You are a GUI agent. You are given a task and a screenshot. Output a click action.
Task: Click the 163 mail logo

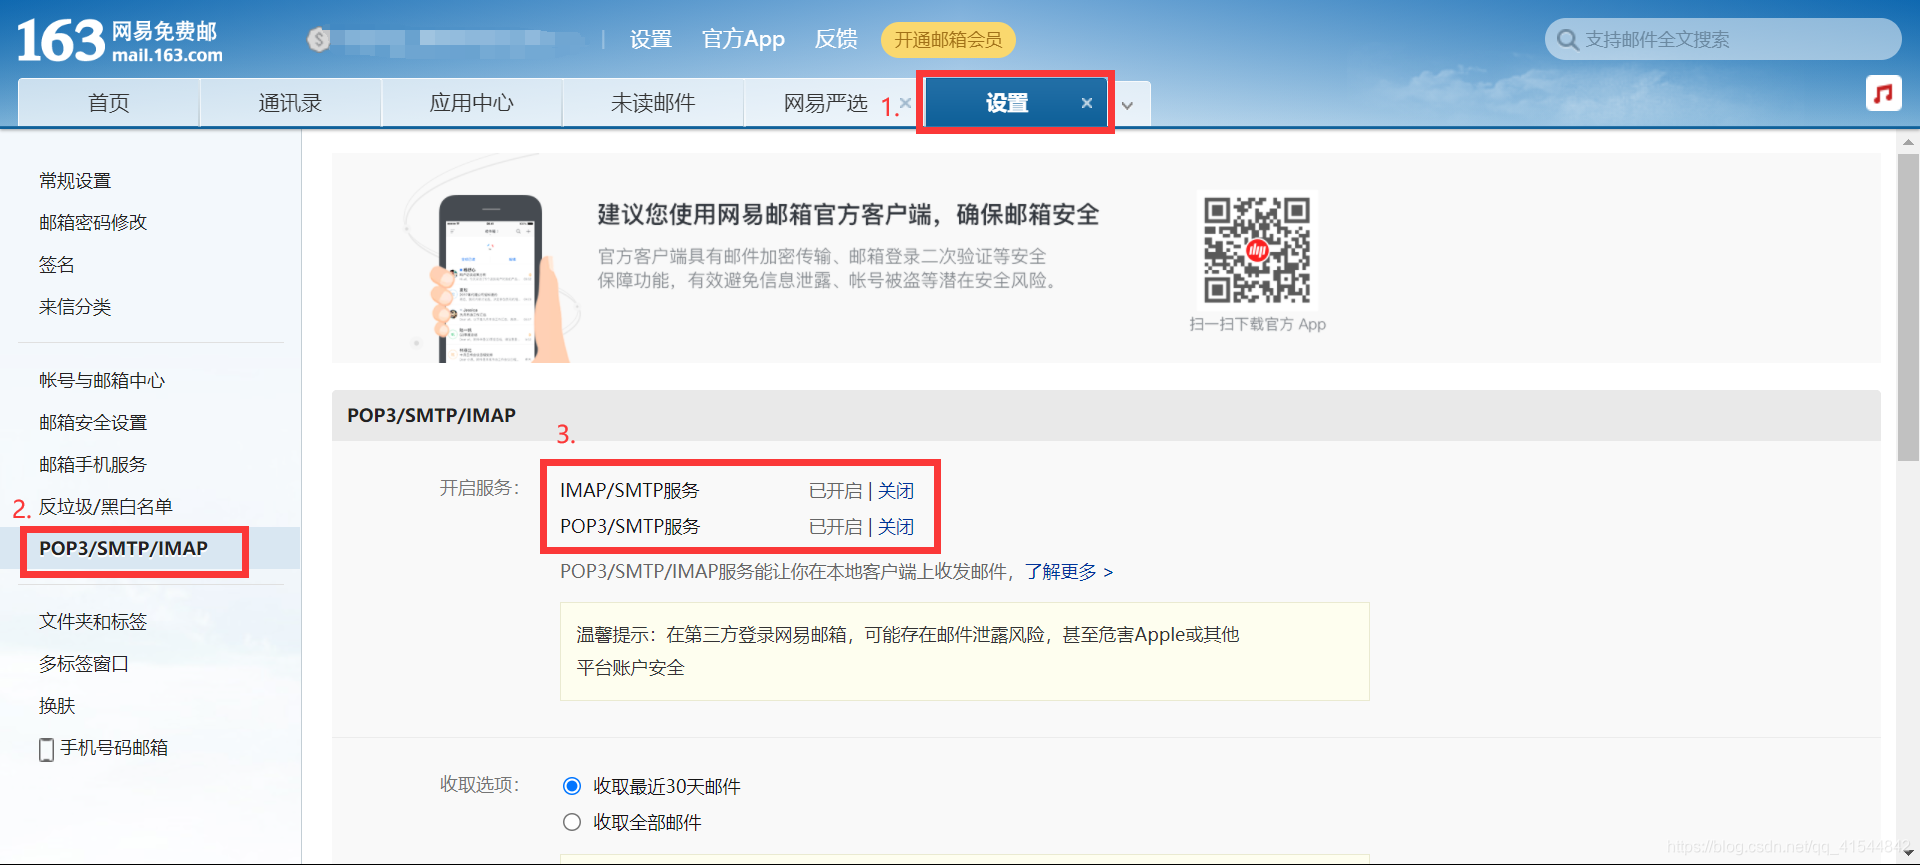coord(120,41)
